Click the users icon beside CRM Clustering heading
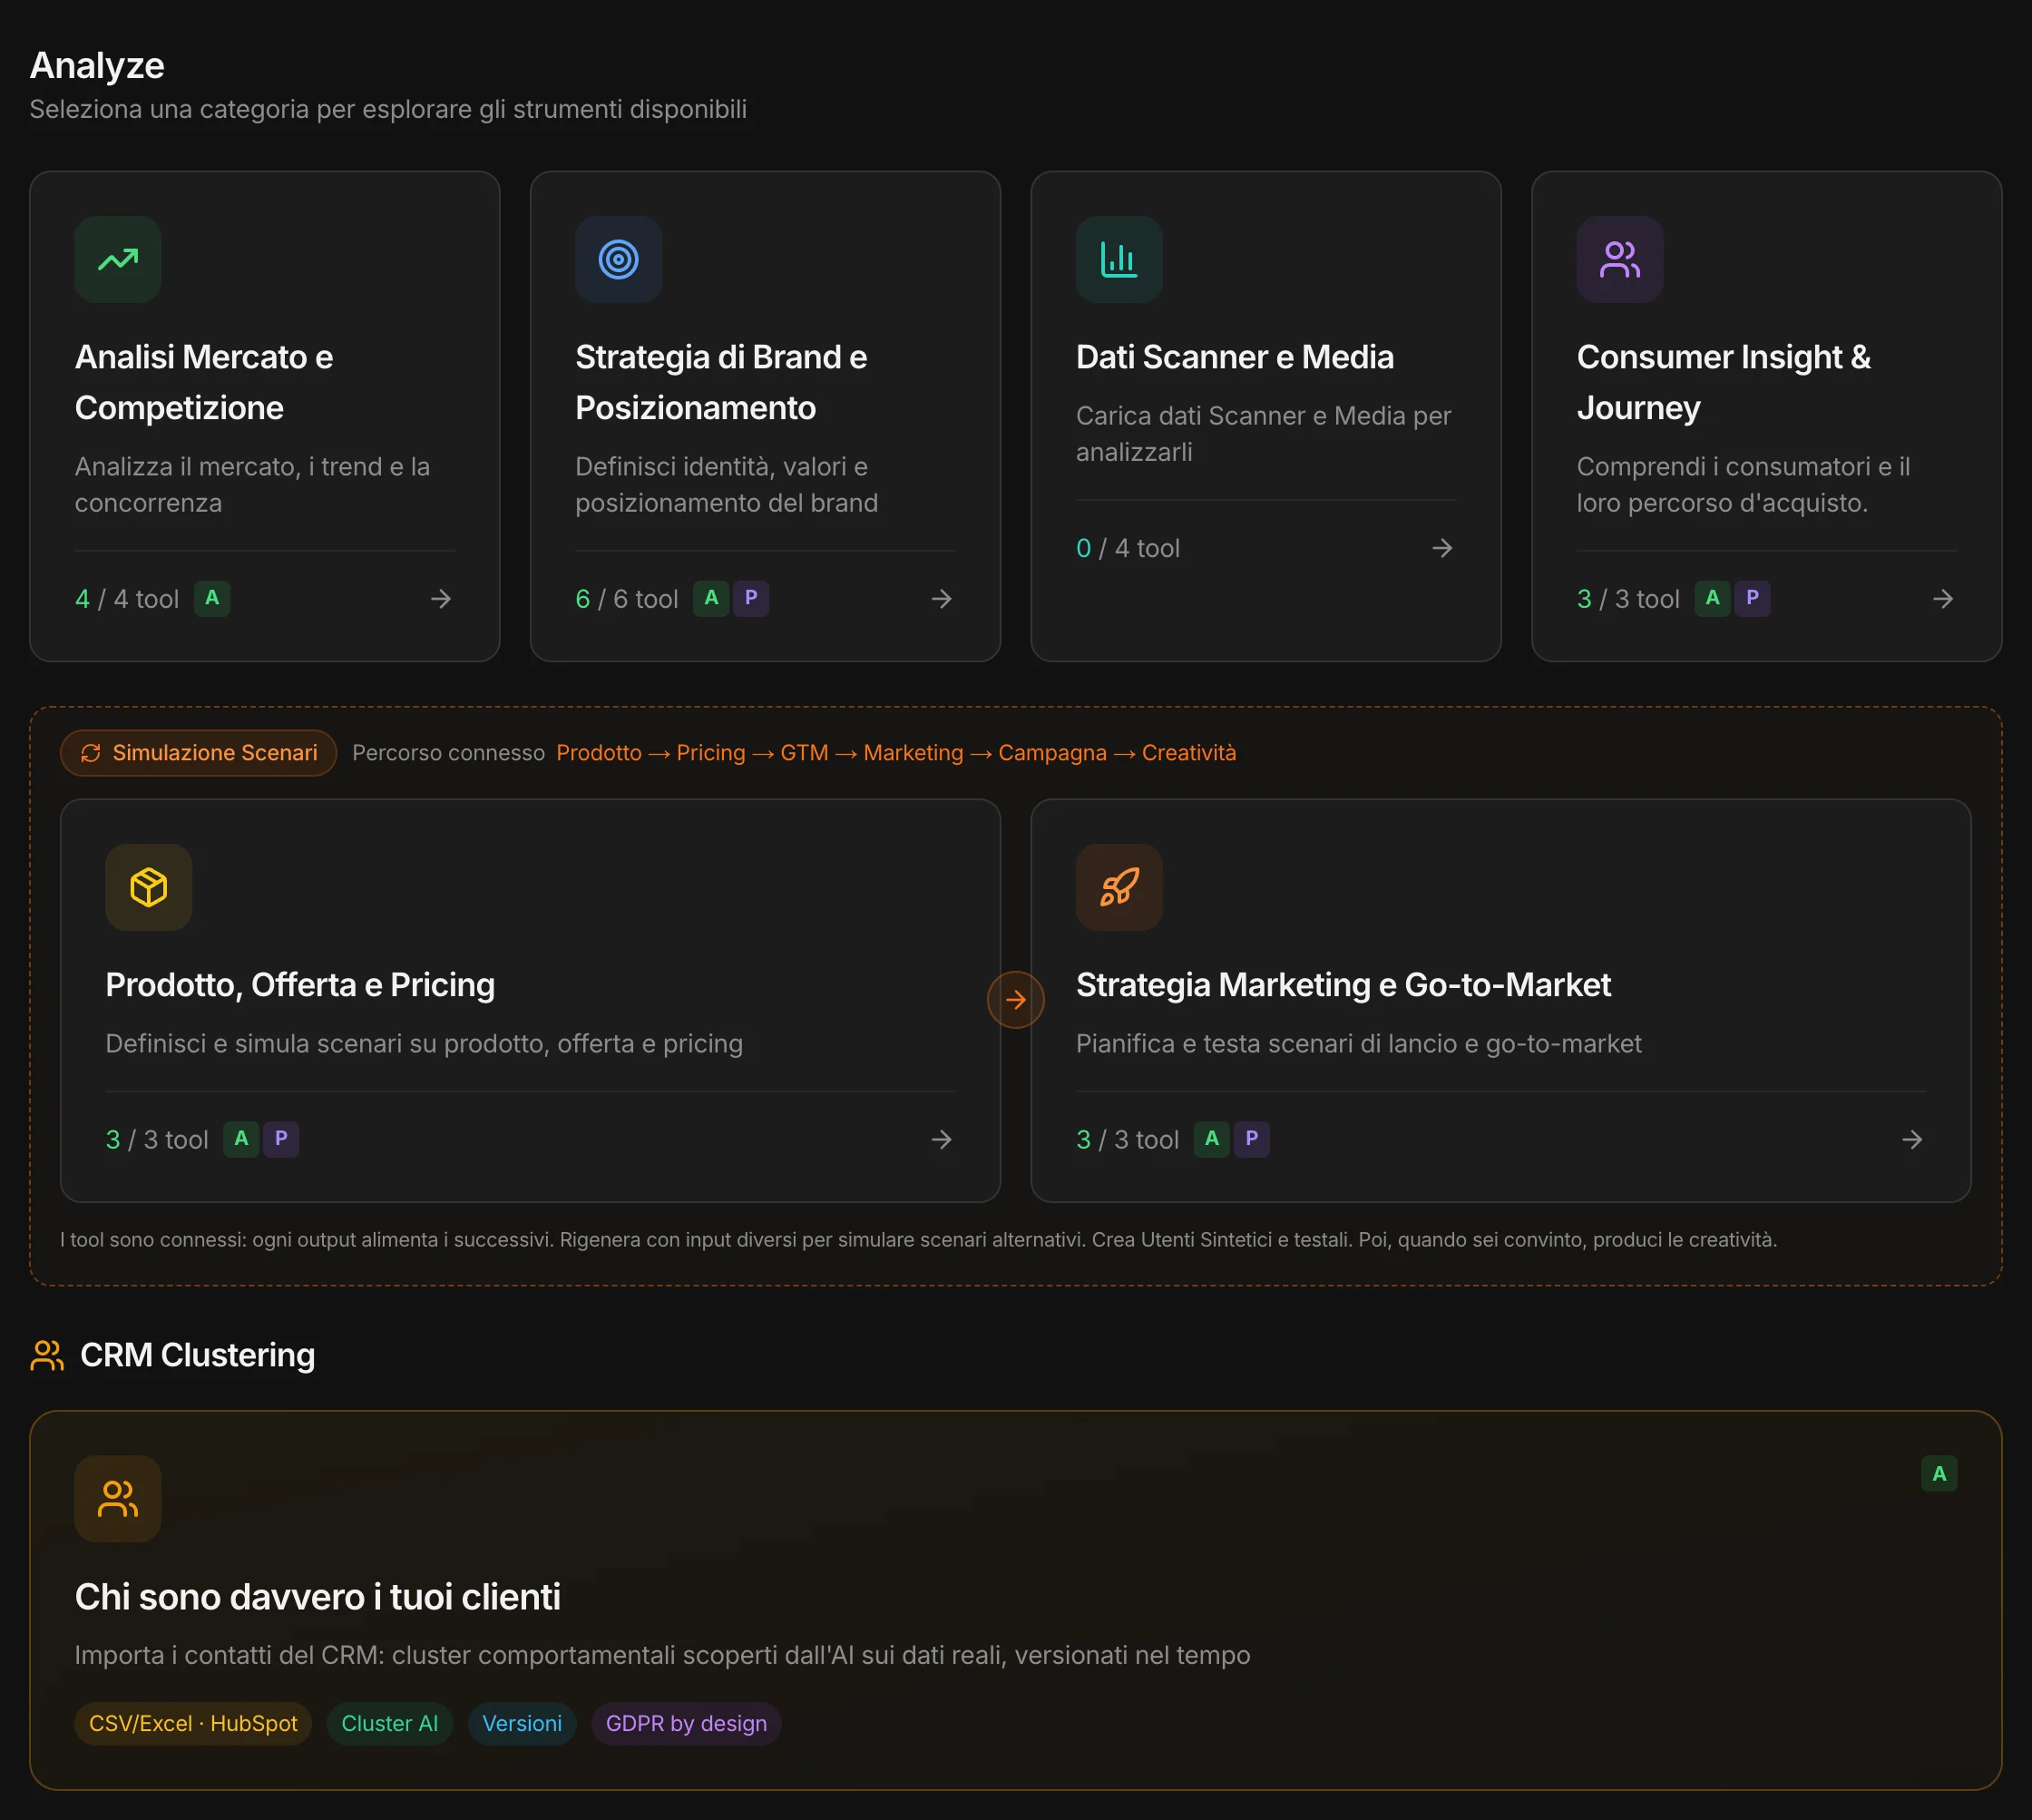Screen dimensions: 2032x1820 pos(47,1356)
